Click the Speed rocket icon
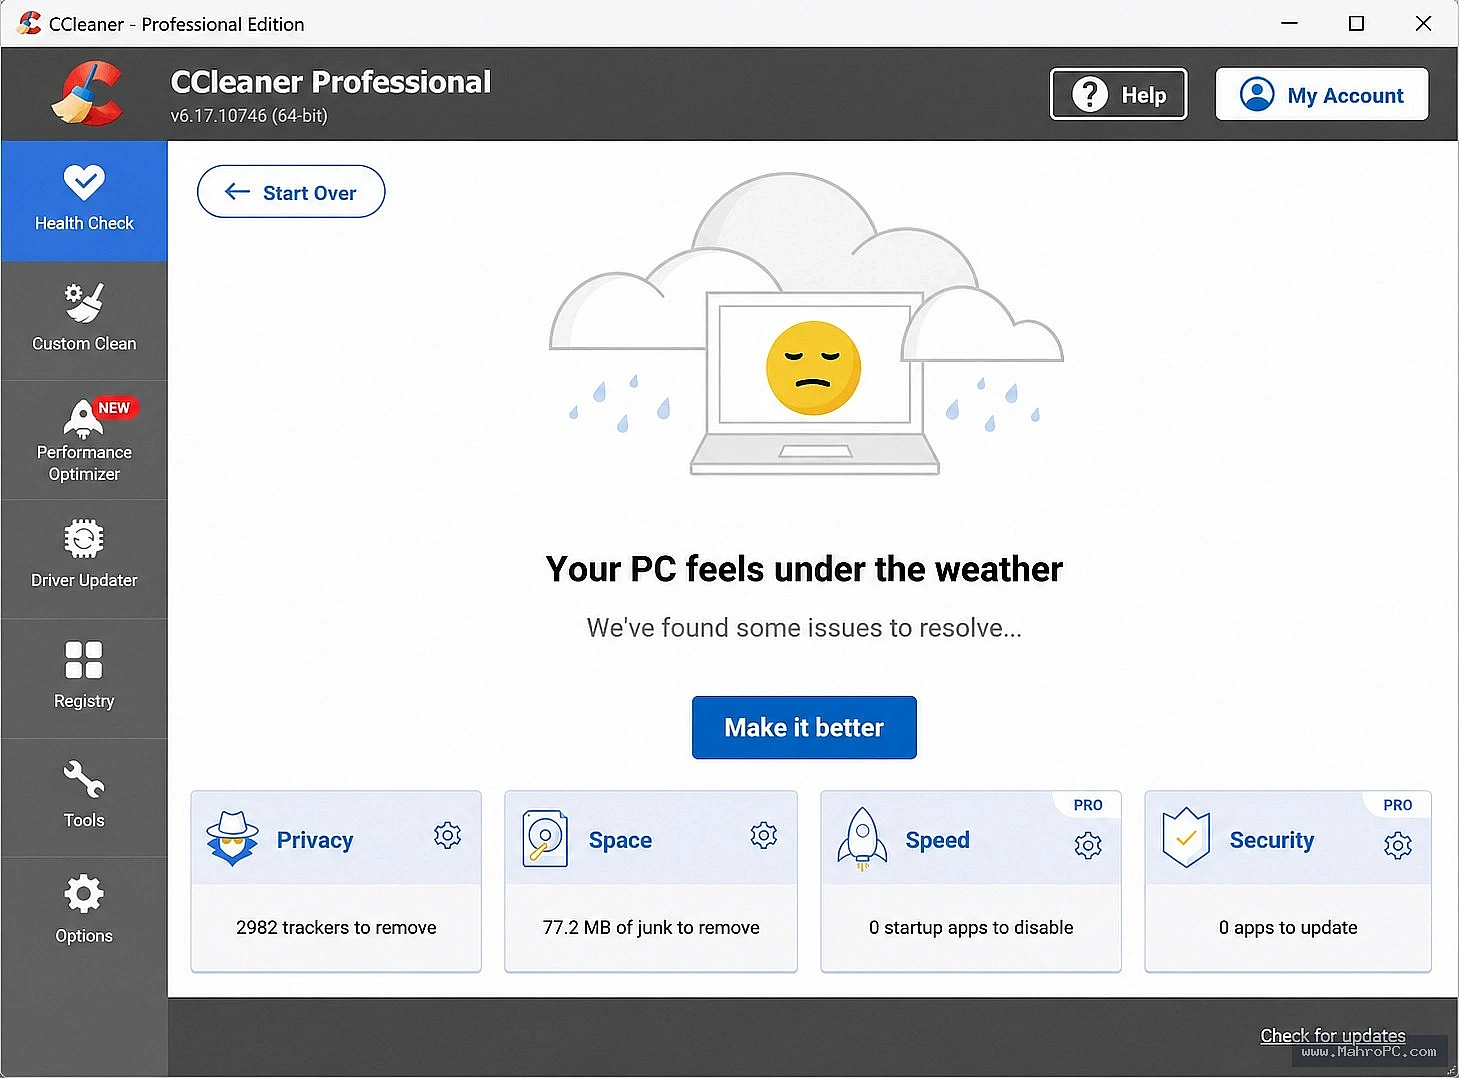This screenshot has height=1078, width=1459. [x=862, y=838]
